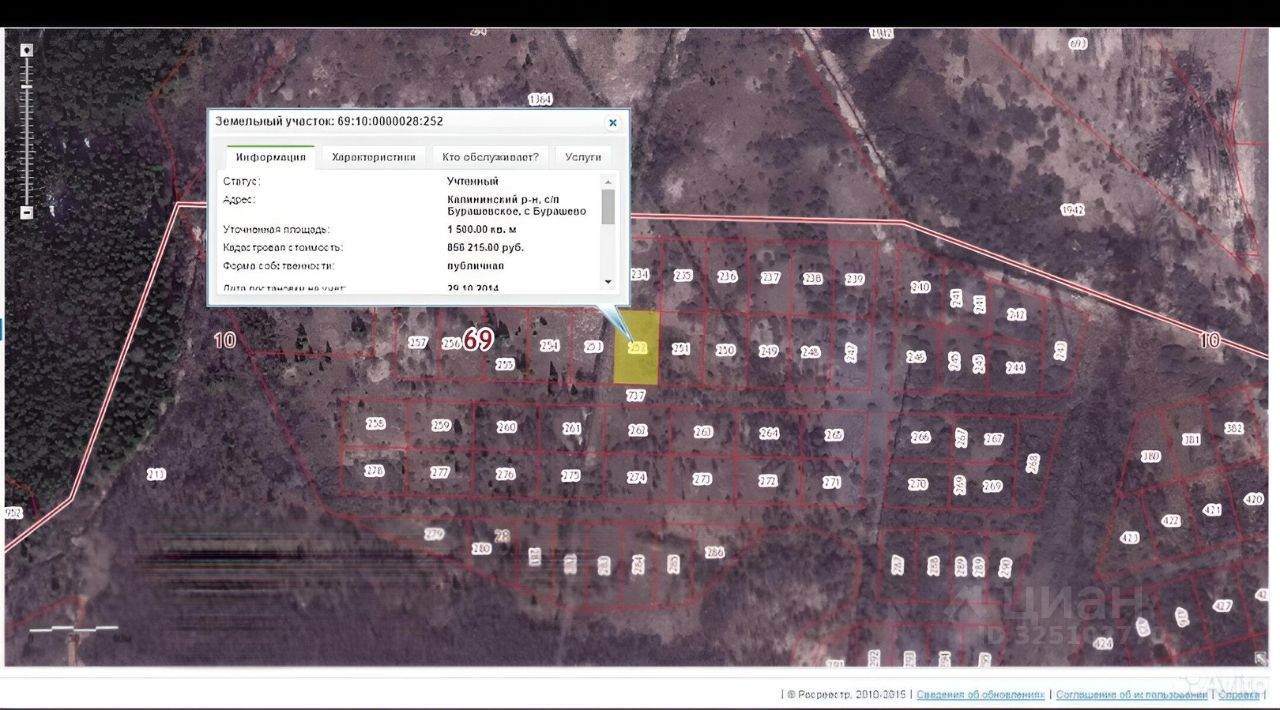Open the Характеристики tab
The height and width of the screenshot is (710, 1280).
pos(373,157)
